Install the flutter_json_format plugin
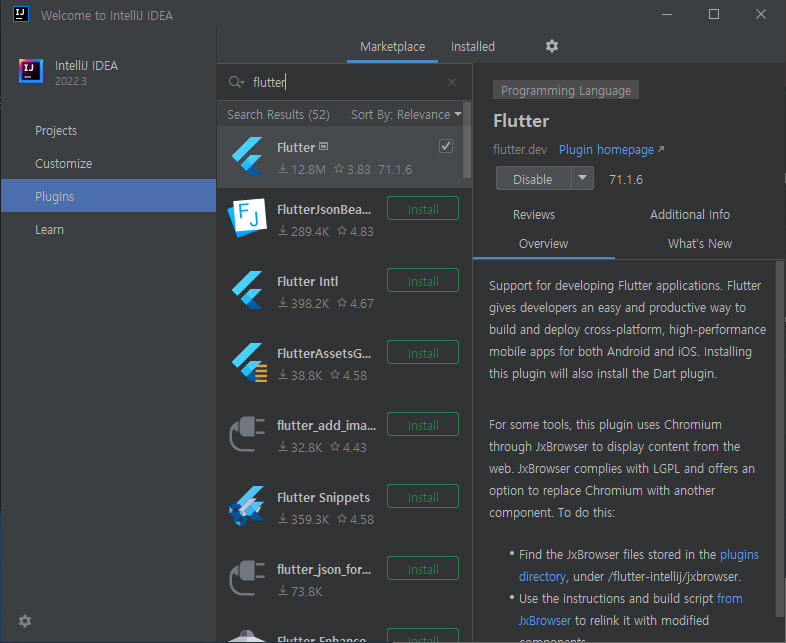 (x=423, y=569)
